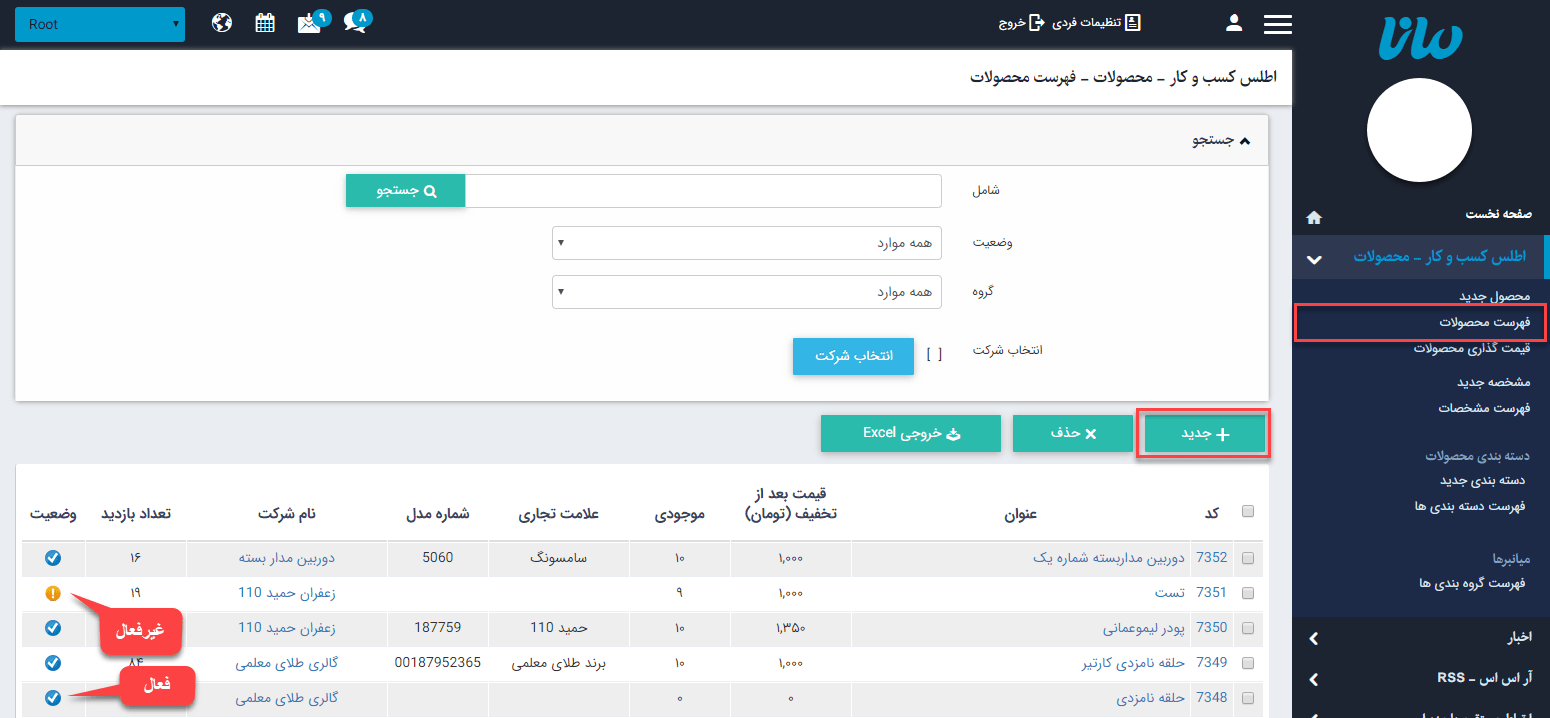
Task: Open the globe language icon in top bar
Action: [221, 21]
